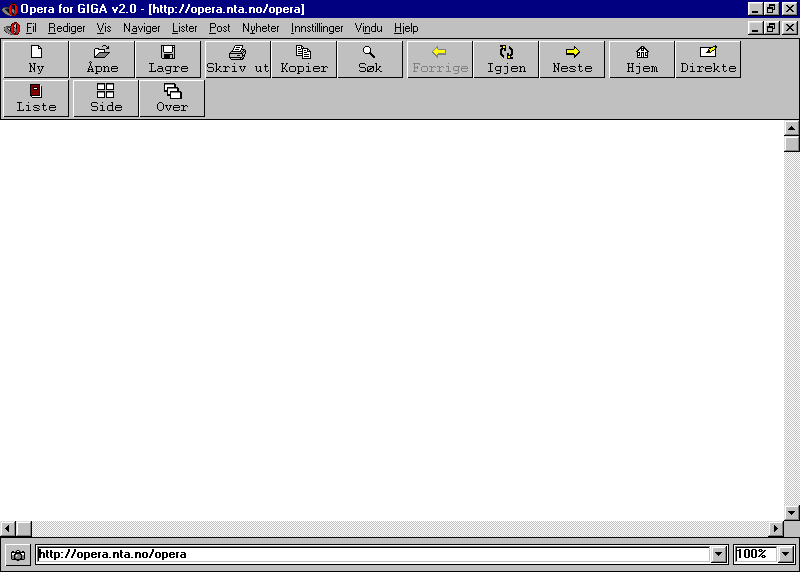Viewport: 800px width, 572px height.
Task: Click the Opera logo in the title bar
Action: click(10, 9)
